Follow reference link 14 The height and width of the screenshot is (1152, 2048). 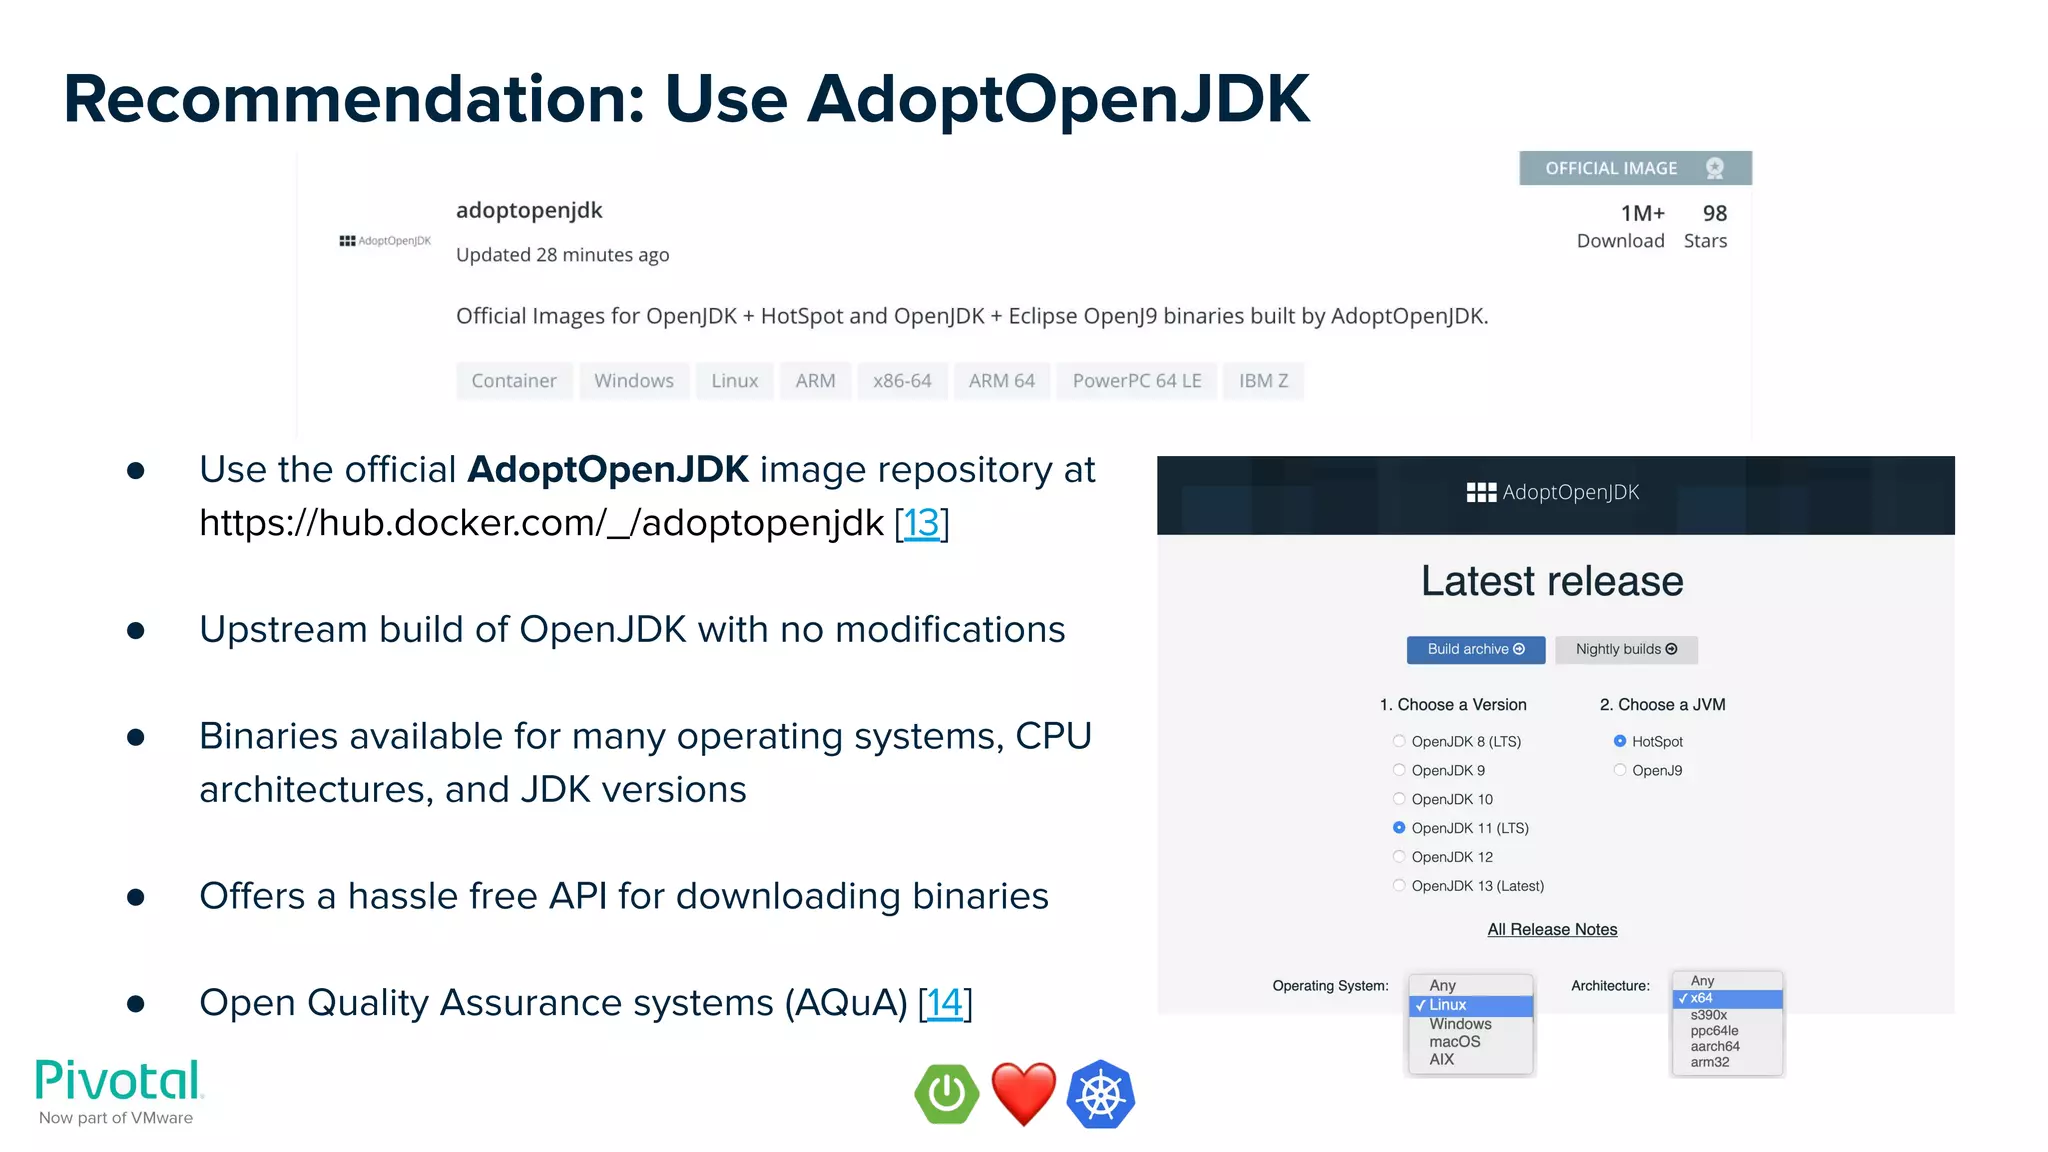tap(945, 1003)
